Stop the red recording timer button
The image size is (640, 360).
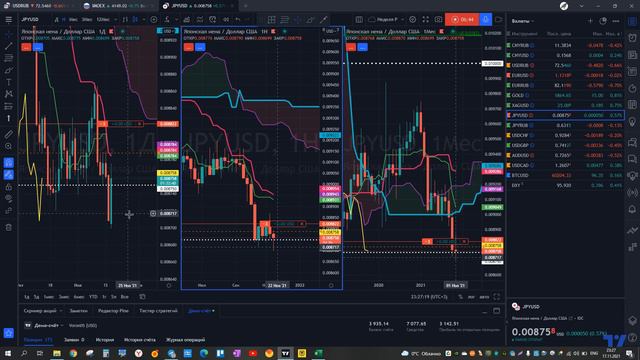(x=462, y=19)
